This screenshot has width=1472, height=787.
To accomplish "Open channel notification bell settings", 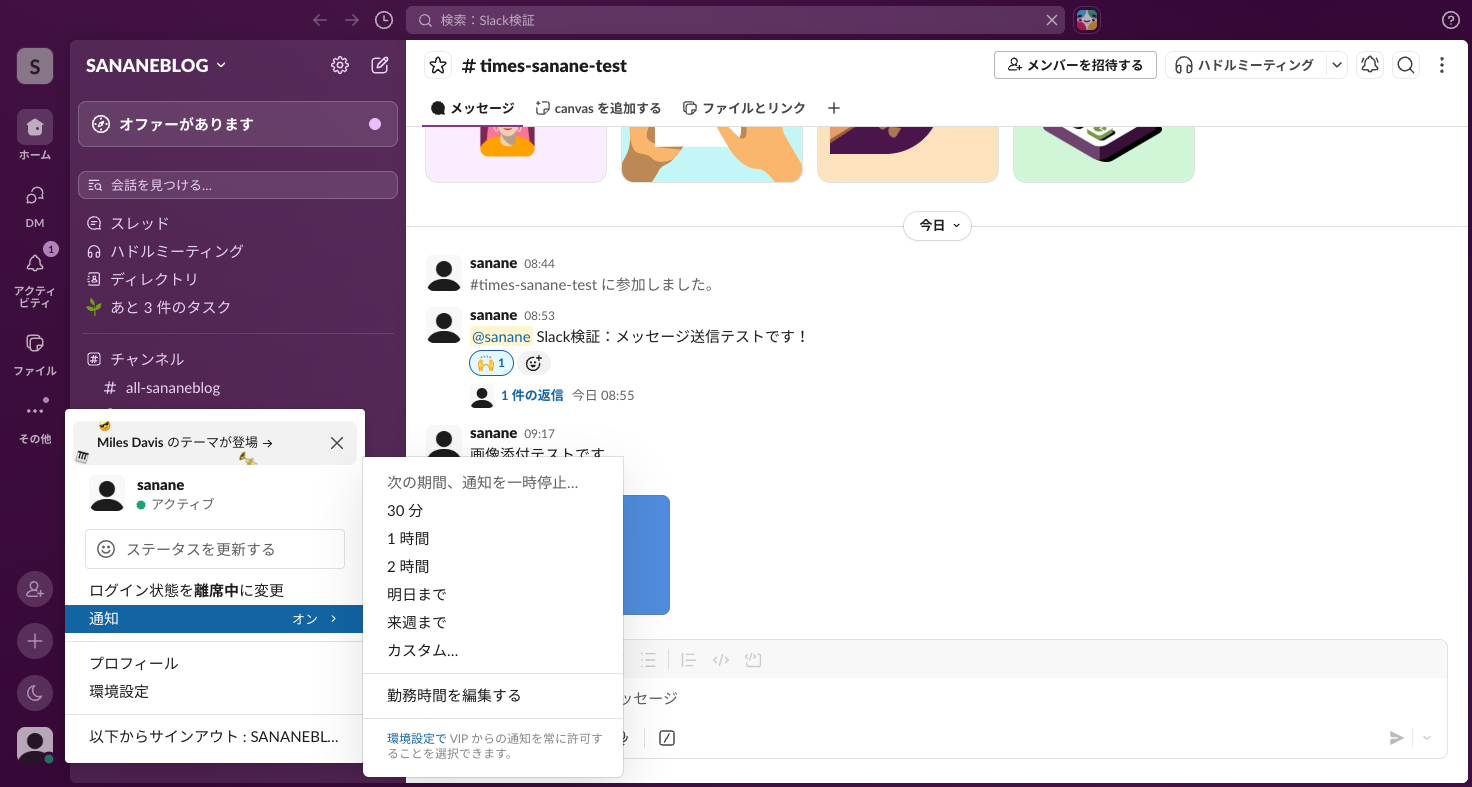I will coord(1370,65).
